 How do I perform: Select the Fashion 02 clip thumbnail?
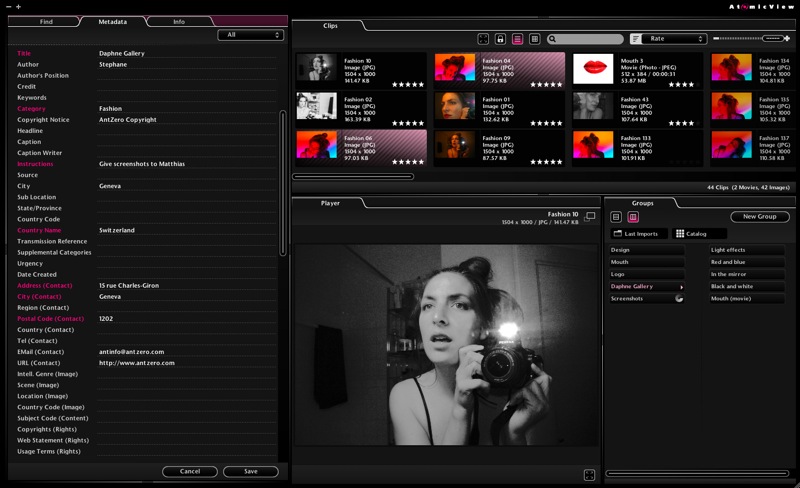pyautogui.click(x=317, y=106)
